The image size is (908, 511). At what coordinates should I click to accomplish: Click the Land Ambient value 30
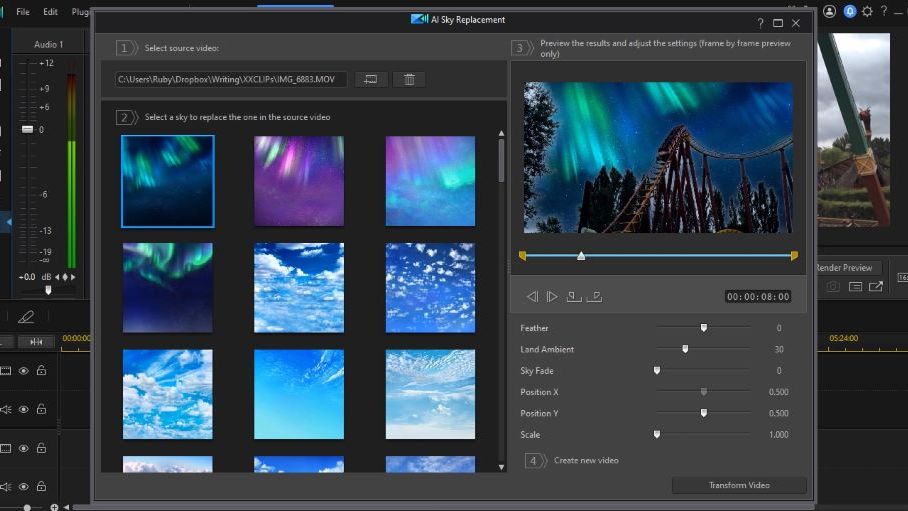tap(779, 349)
